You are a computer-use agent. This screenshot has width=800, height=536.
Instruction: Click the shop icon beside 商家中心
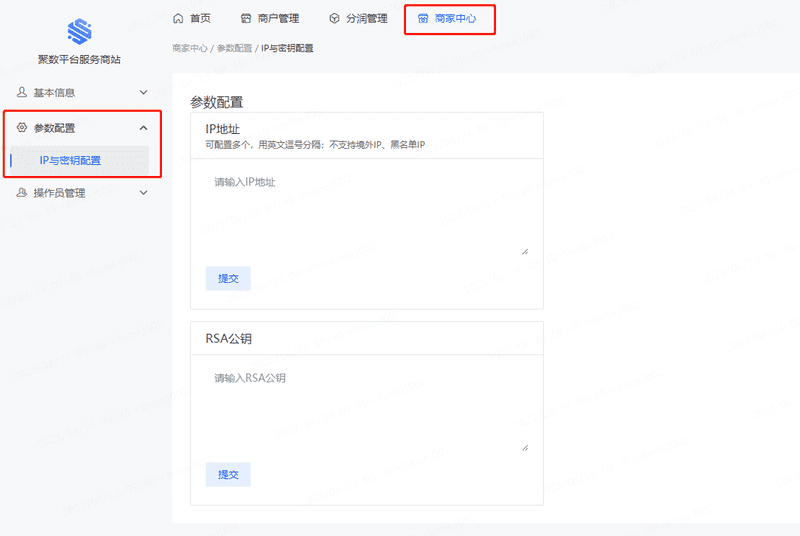(423, 18)
